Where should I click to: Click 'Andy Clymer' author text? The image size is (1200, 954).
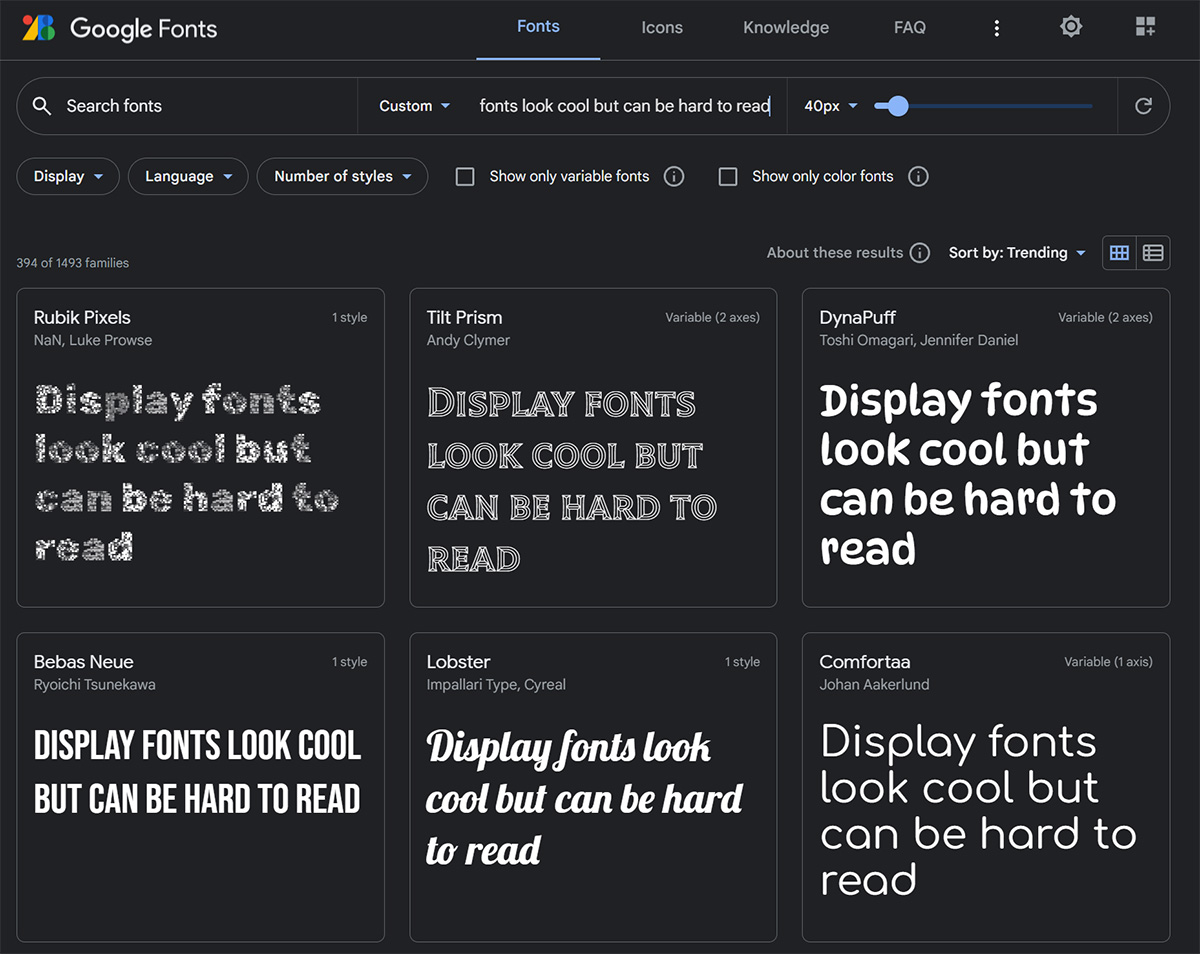(468, 340)
